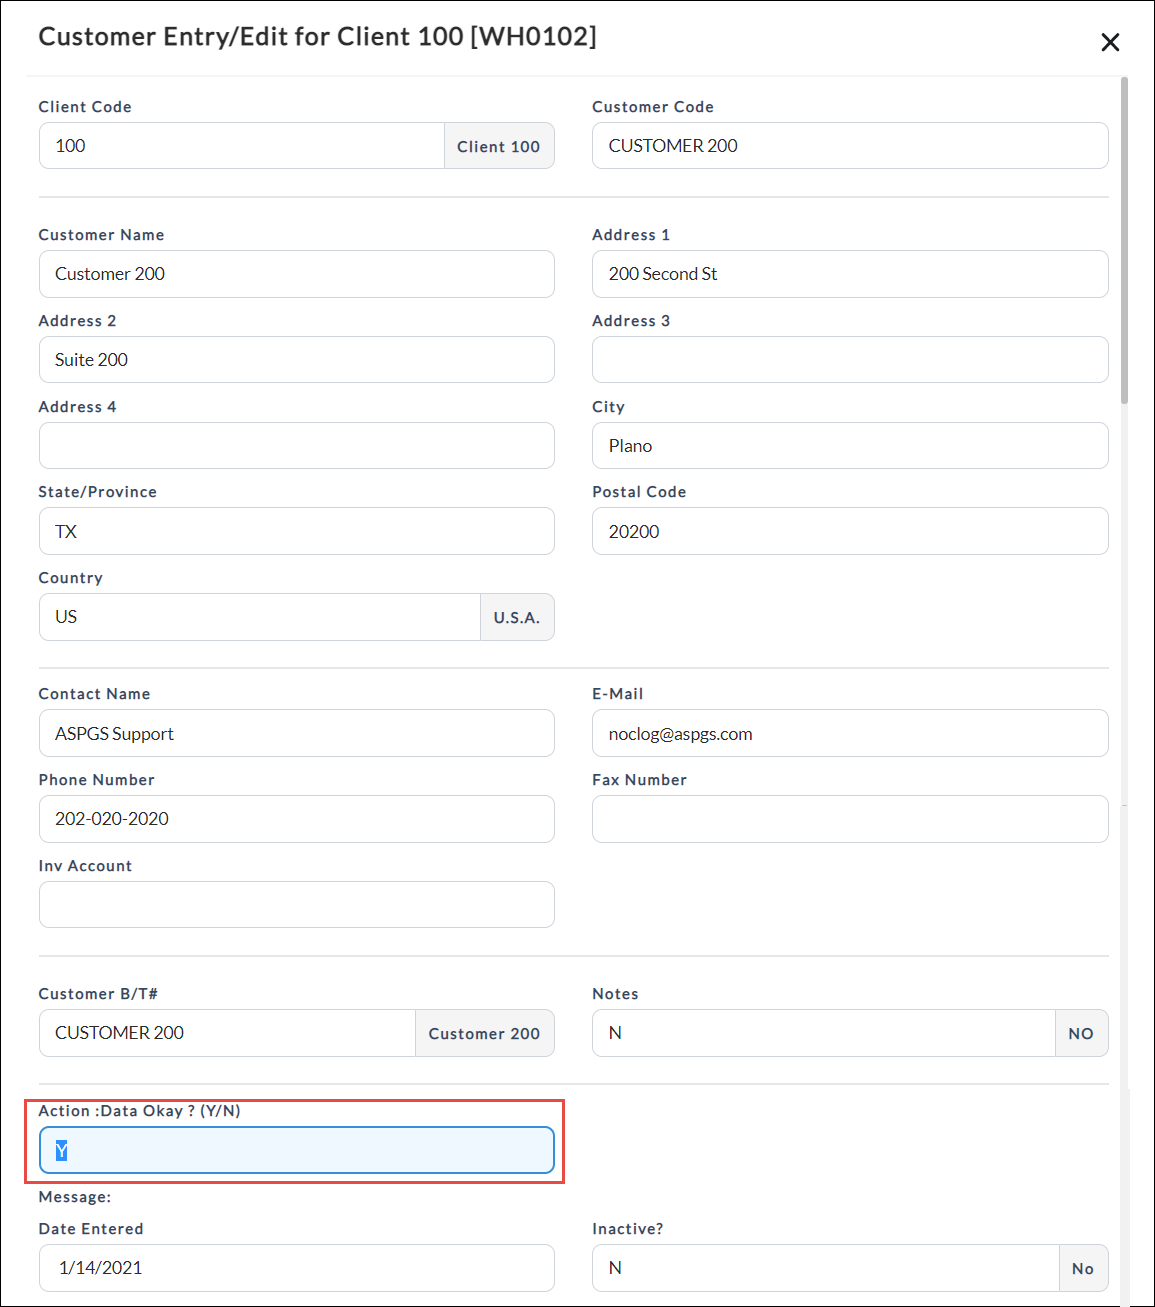Viewport: 1155px width, 1307px height.
Task: Click the Data Okay action field
Action: (x=296, y=1151)
